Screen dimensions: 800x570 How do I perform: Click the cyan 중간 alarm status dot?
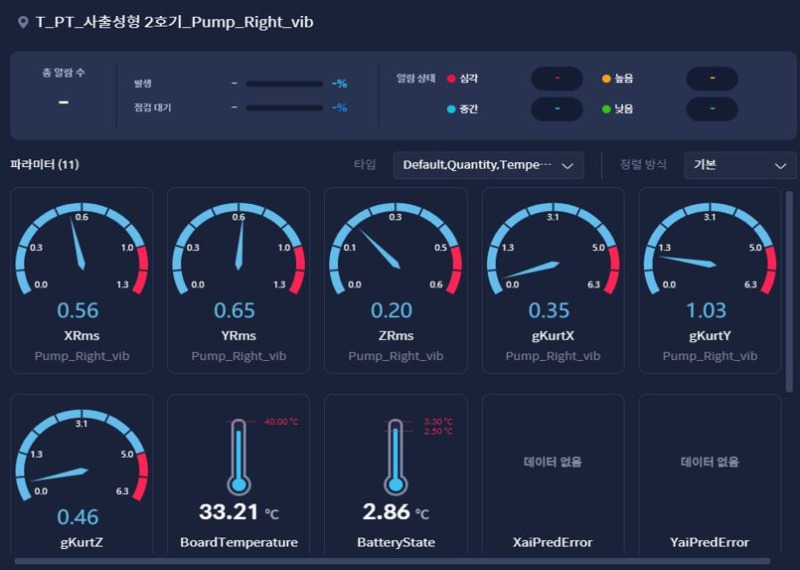451,109
